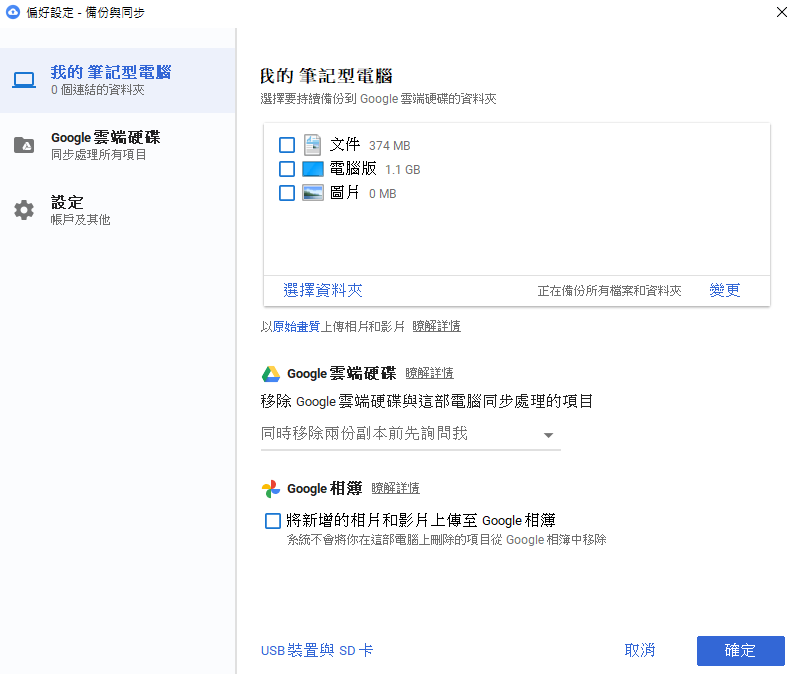Viewport: 795px width, 674px height.
Task: Switch to the Google 雲端硬碟 section
Action: click(x=118, y=145)
